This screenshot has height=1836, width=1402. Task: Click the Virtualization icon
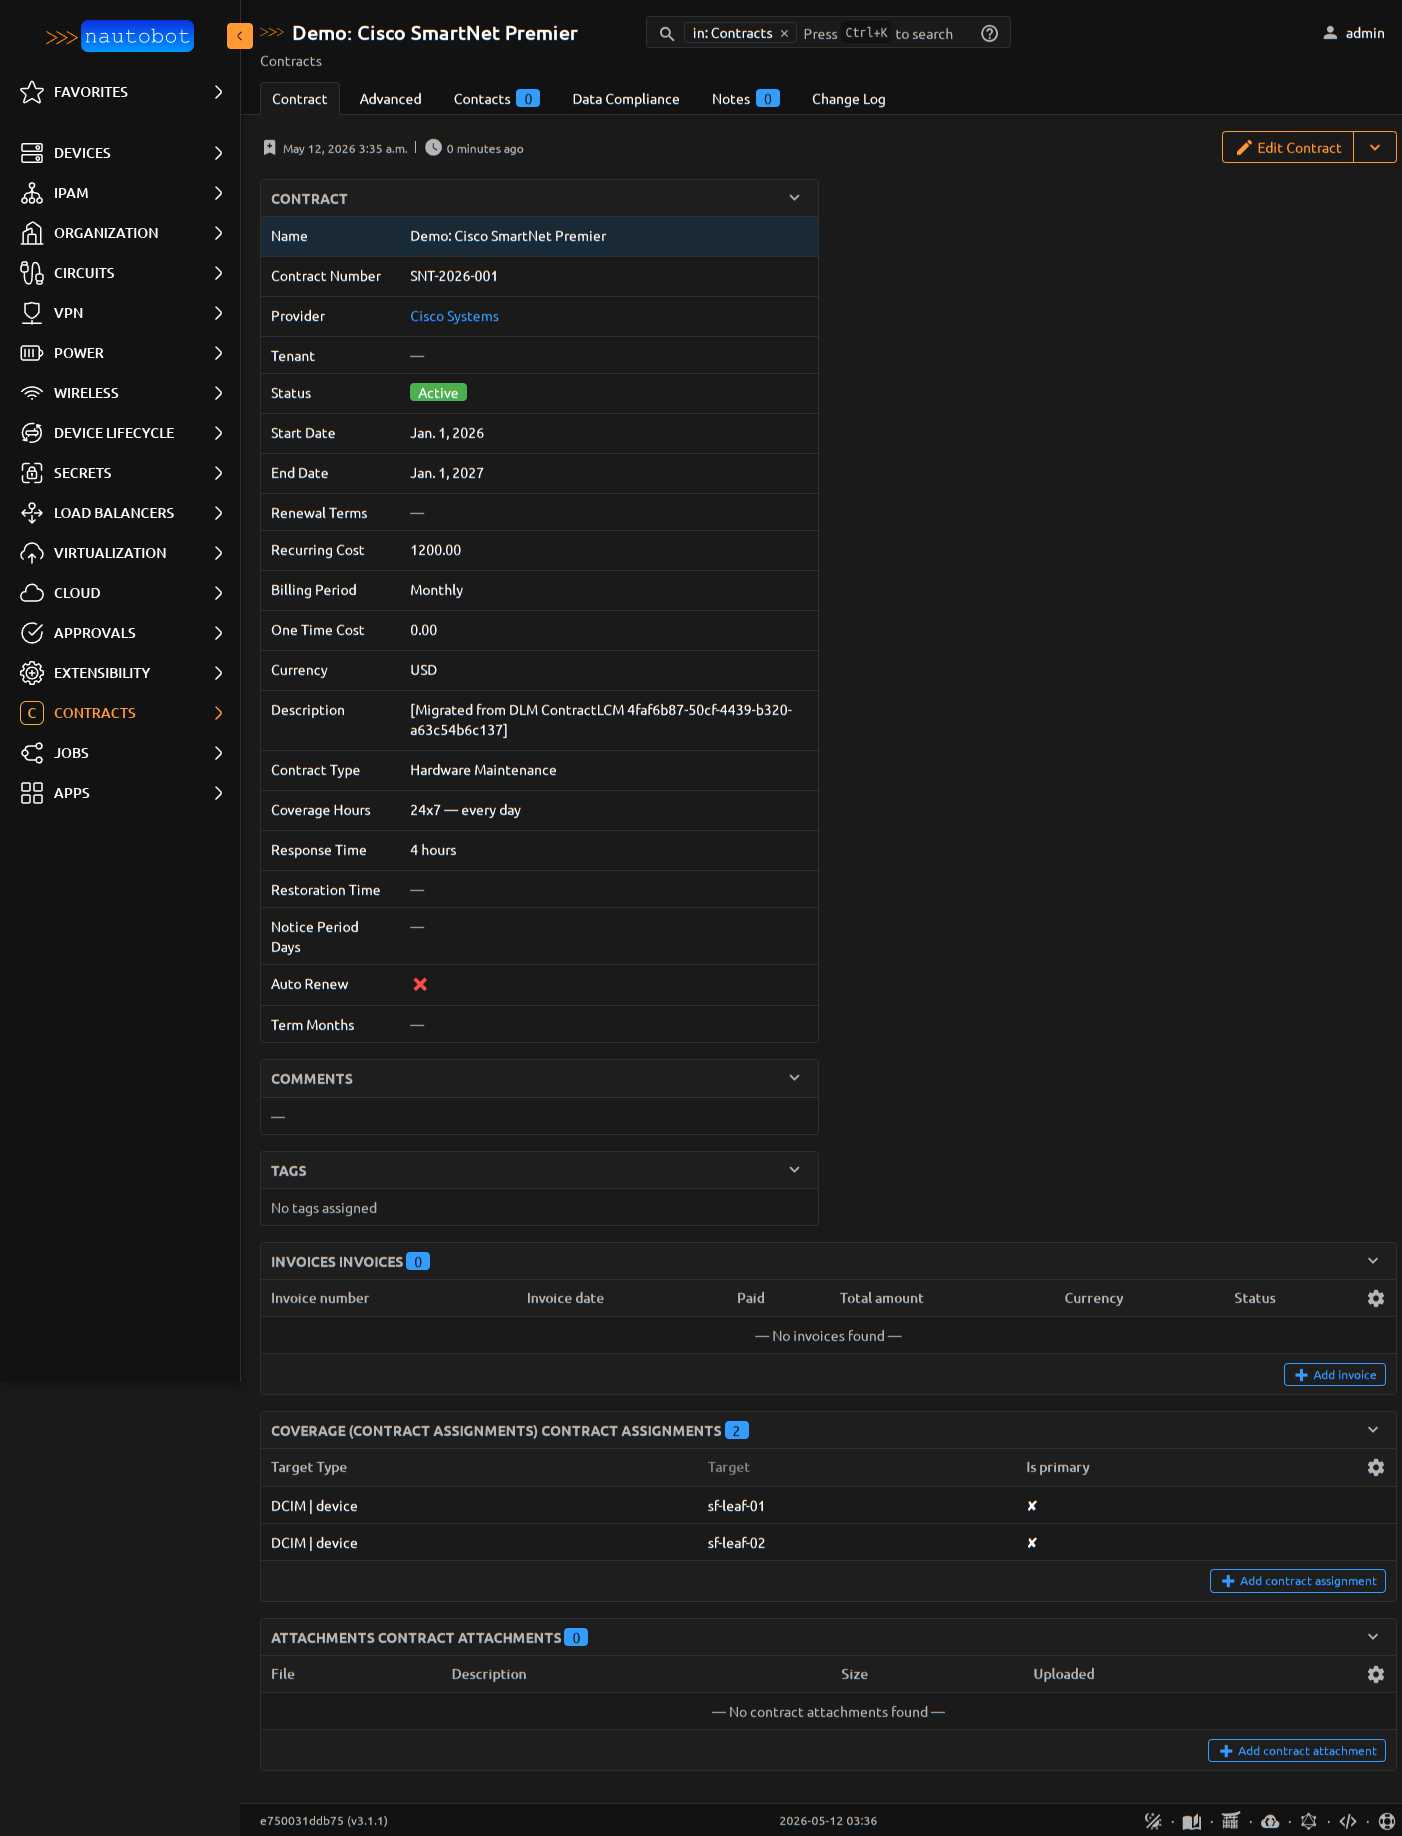(32, 553)
